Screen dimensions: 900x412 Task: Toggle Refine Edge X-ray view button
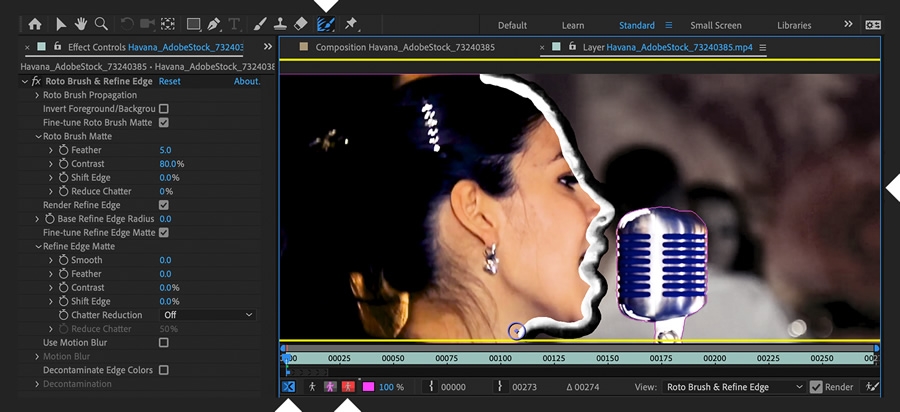288,387
